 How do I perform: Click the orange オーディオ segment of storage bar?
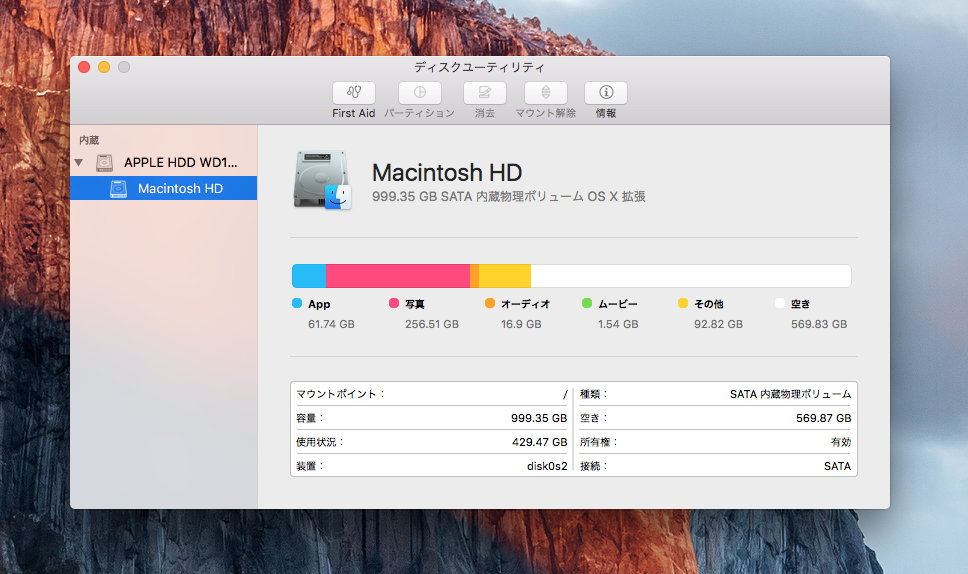475,276
